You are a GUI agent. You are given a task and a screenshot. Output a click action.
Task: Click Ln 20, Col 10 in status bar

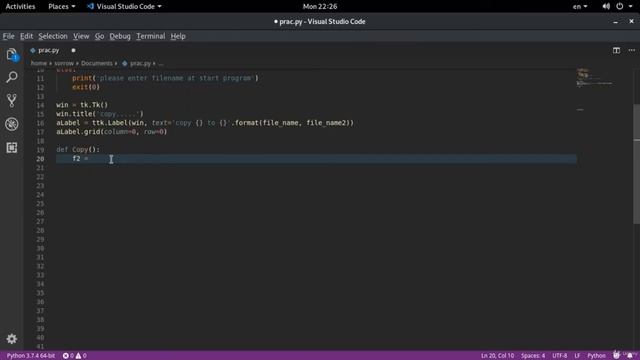(x=497, y=356)
